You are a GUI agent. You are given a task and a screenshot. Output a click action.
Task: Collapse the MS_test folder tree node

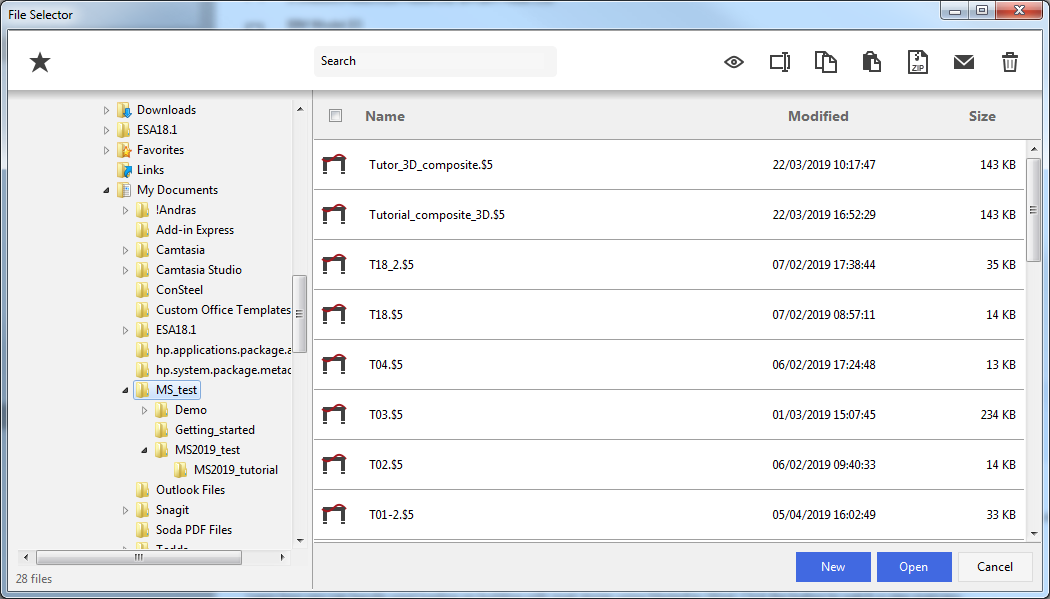pos(125,390)
